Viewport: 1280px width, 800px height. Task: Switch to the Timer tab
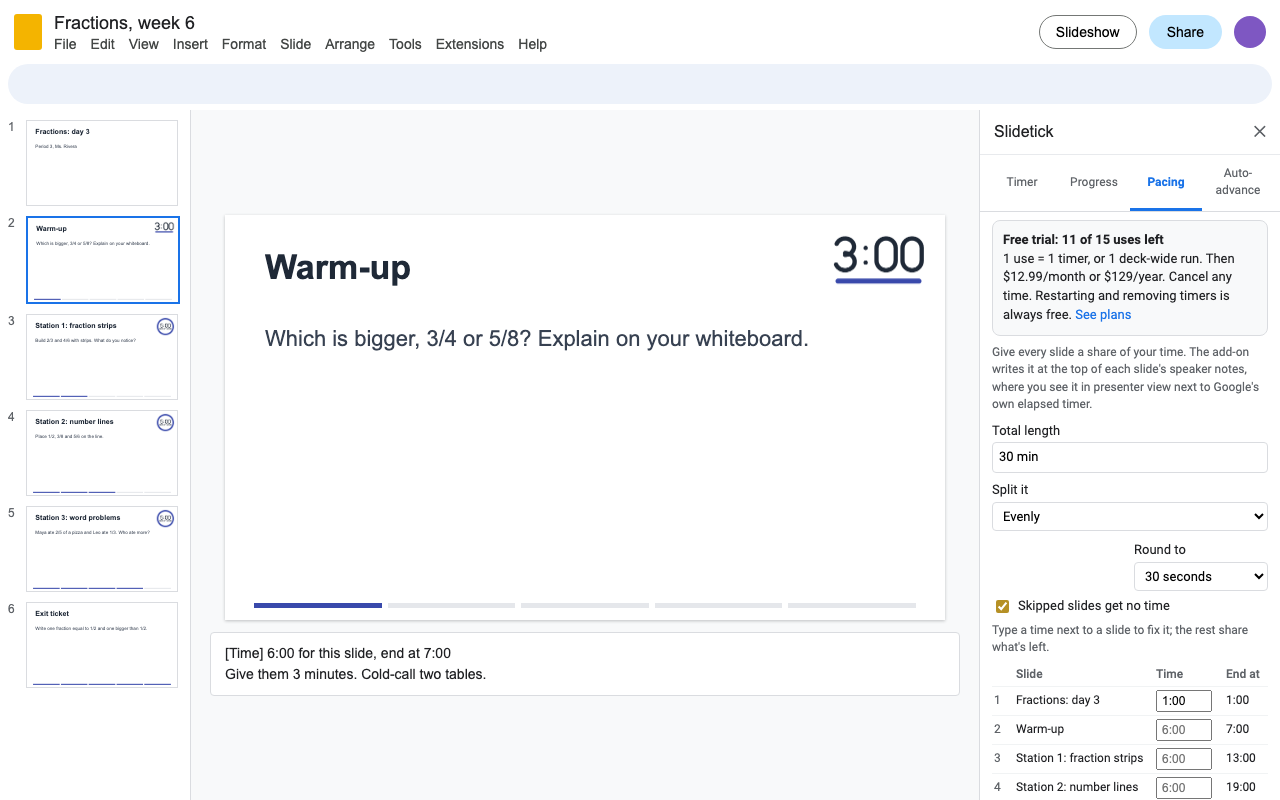1022,182
